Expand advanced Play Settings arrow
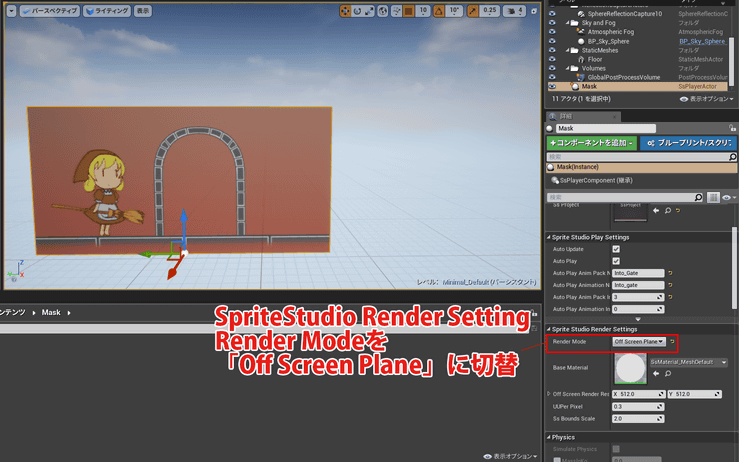 click(638, 319)
